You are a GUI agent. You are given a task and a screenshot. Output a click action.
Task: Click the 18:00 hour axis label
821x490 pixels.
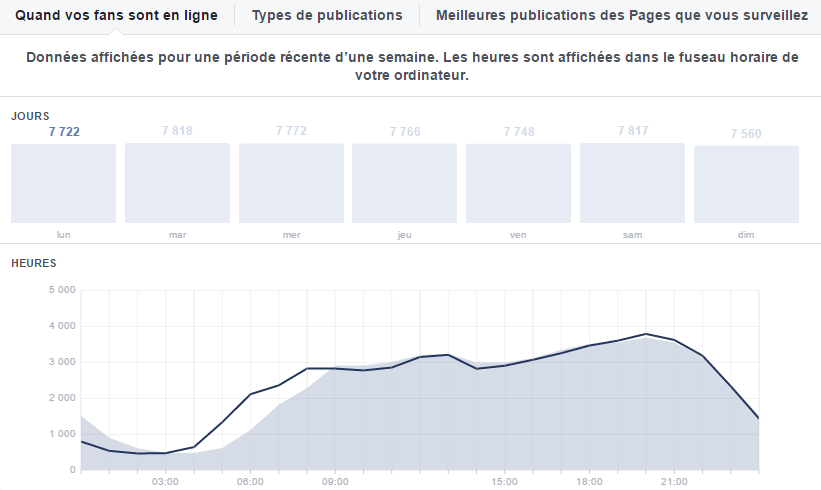coord(590,482)
